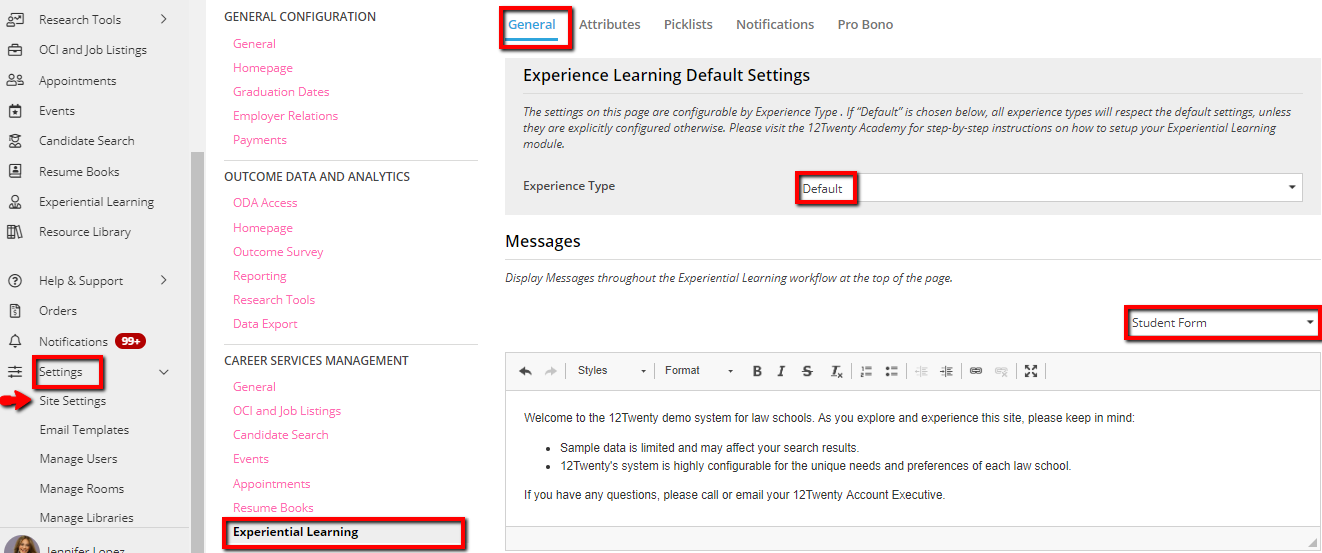Click inside the message text area
1322x553 pixels.
tap(912, 458)
